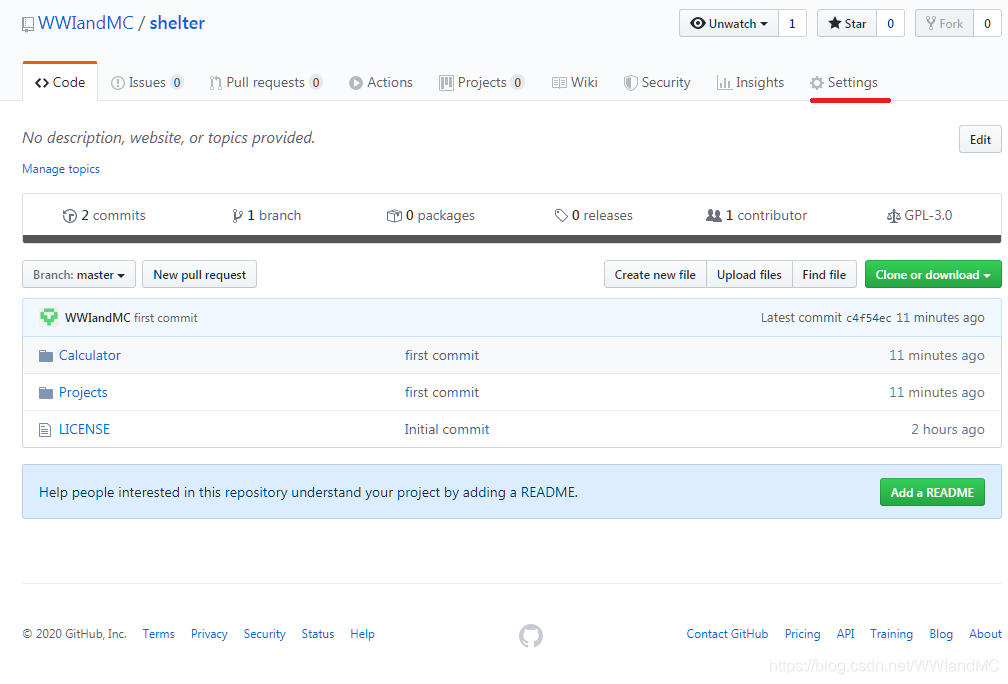The width and height of the screenshot is (1008, 684).
Task: View the 2 commits link
Action: [x=104, y=216]
